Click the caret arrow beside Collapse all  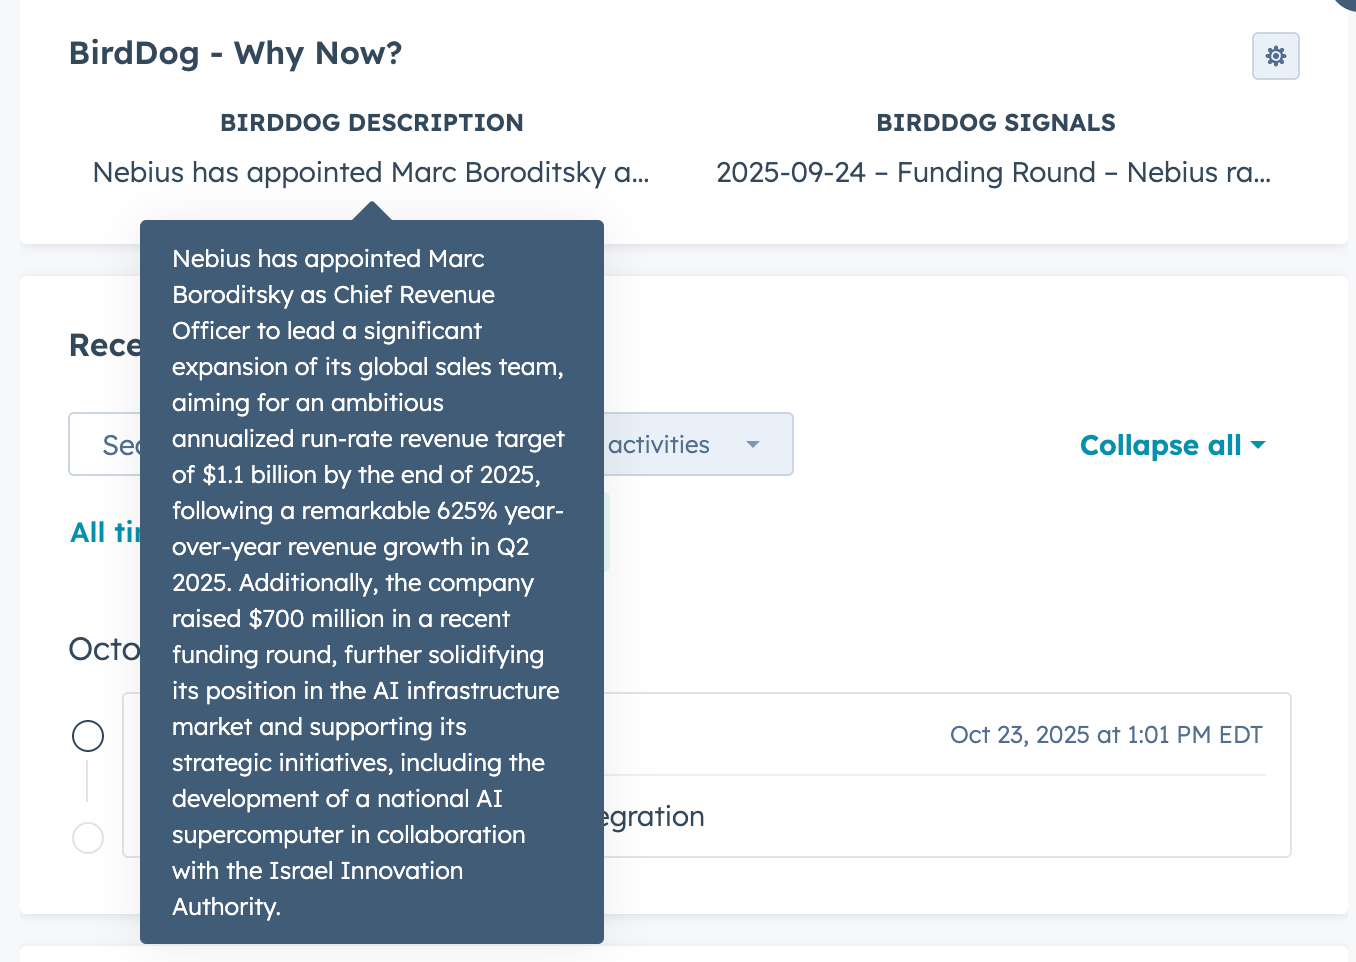(1258, 445)
